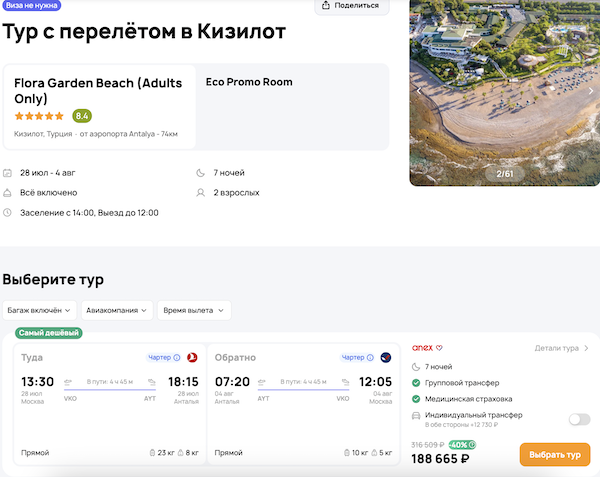The image size is (600, 477).
Task: Click the heart icon next to Anex
Action: [x=439, y=349]
